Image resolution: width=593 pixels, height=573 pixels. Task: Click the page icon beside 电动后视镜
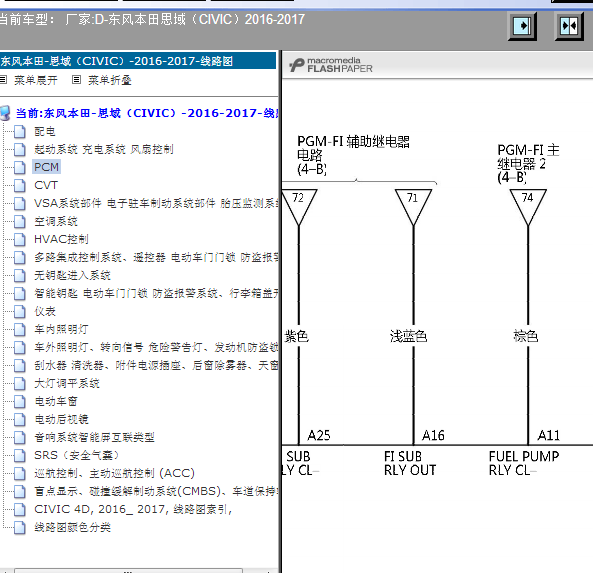point(20,419)
